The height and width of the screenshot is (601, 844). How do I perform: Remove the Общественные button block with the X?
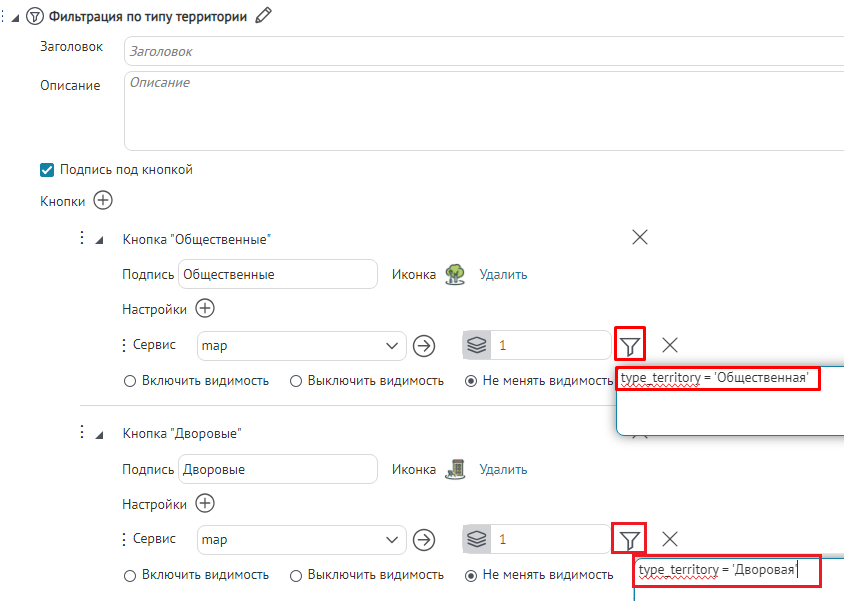coord(640,237)
